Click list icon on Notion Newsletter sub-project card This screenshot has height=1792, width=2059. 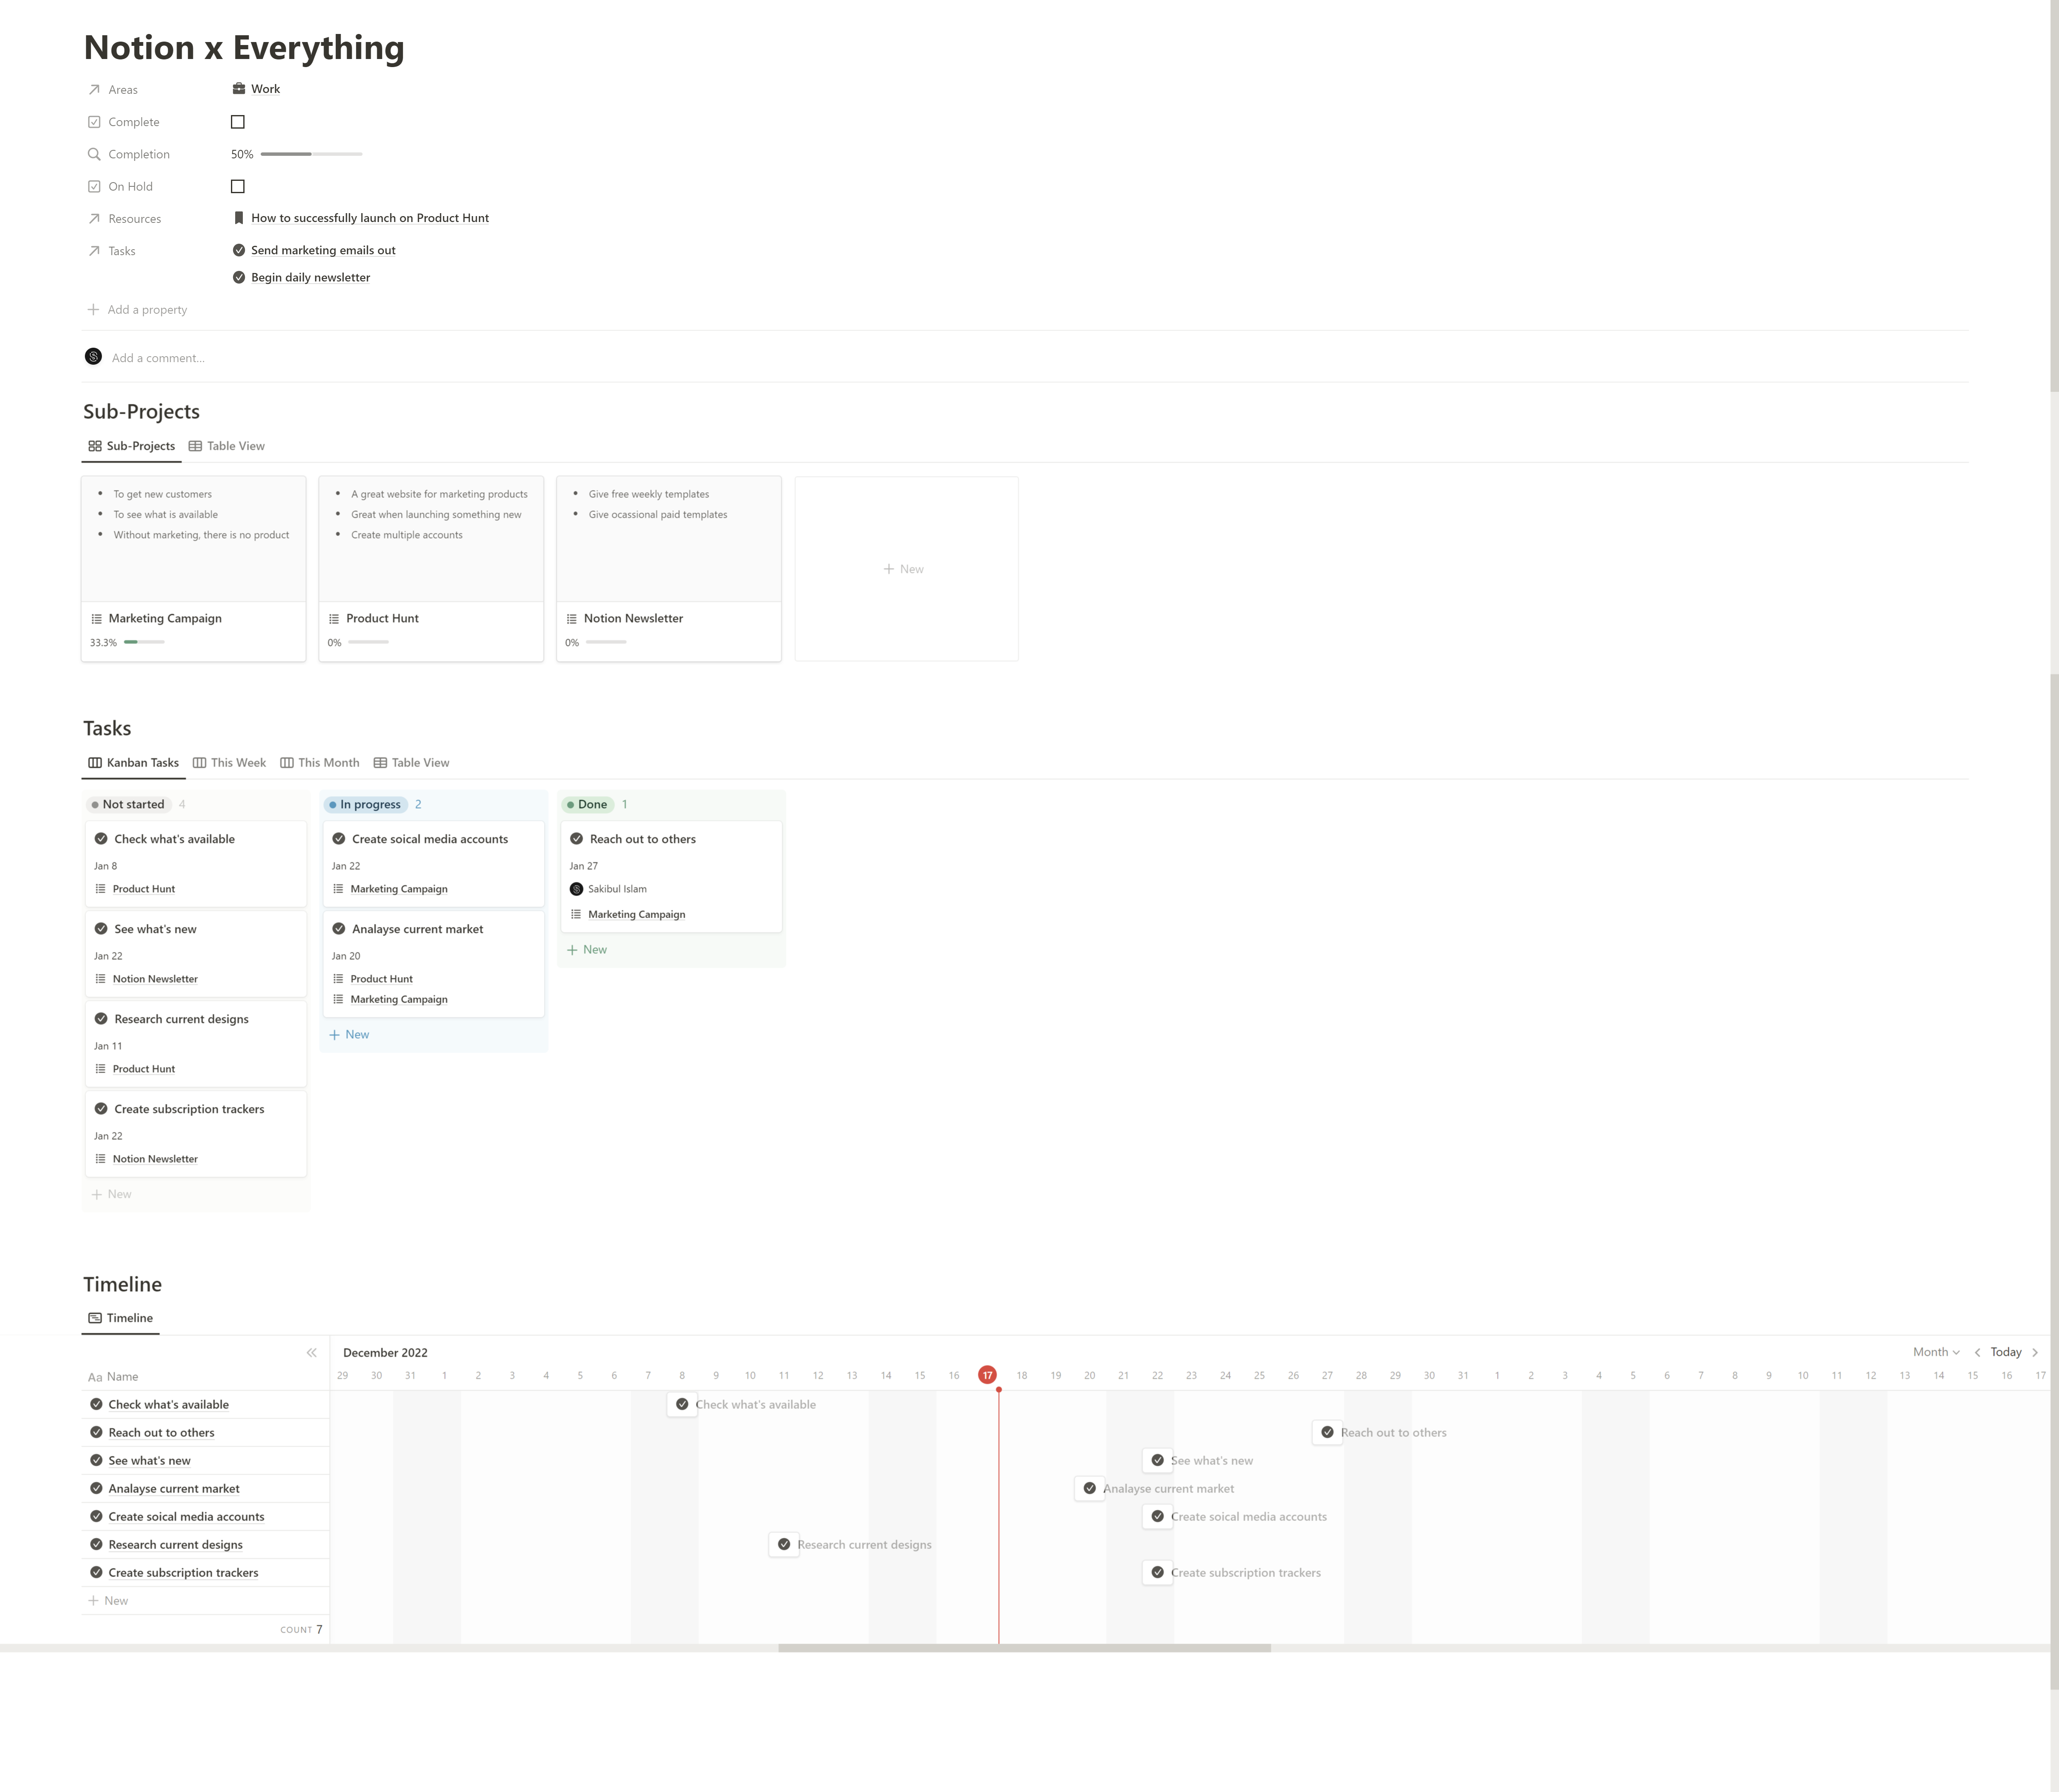click(x=572, y=619)
